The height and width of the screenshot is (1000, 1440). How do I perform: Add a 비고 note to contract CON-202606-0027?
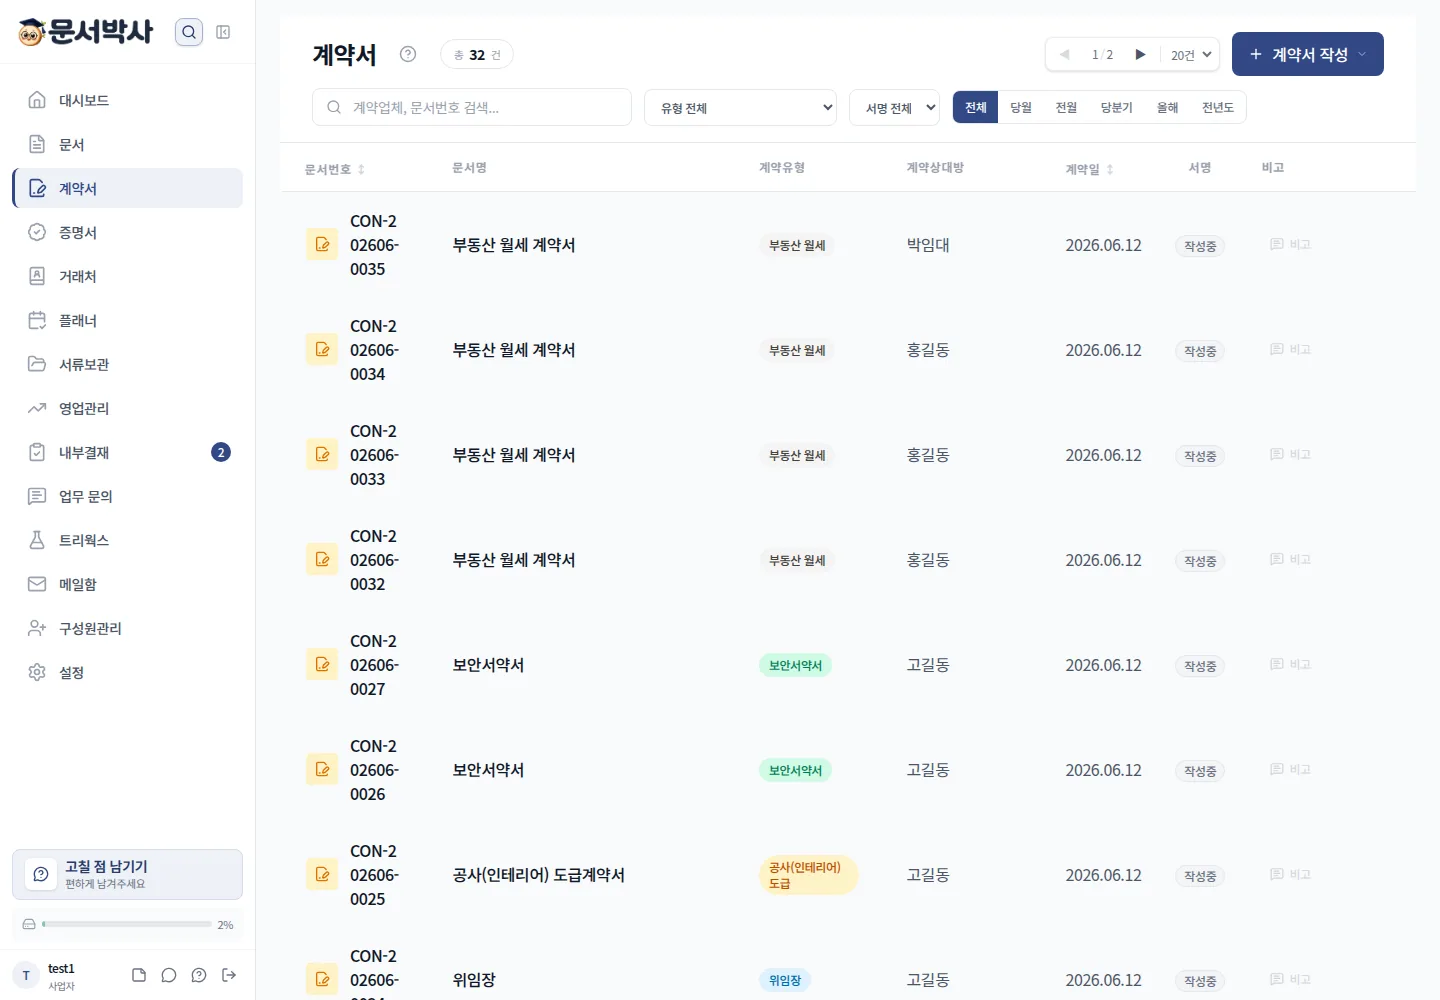pyautogui.click(x=1290, y=664)
